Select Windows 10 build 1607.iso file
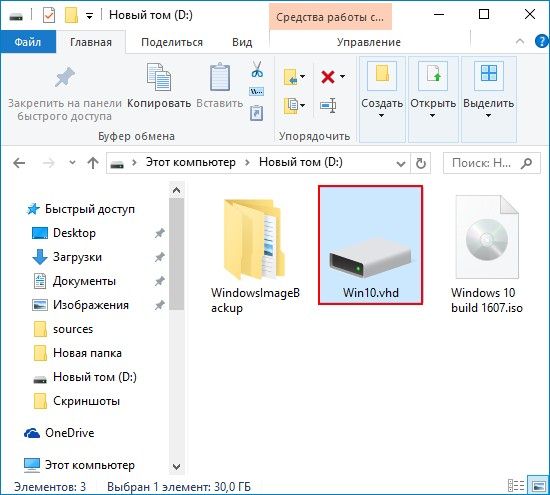Screen dimensions: 550x495 pos(487,254)
